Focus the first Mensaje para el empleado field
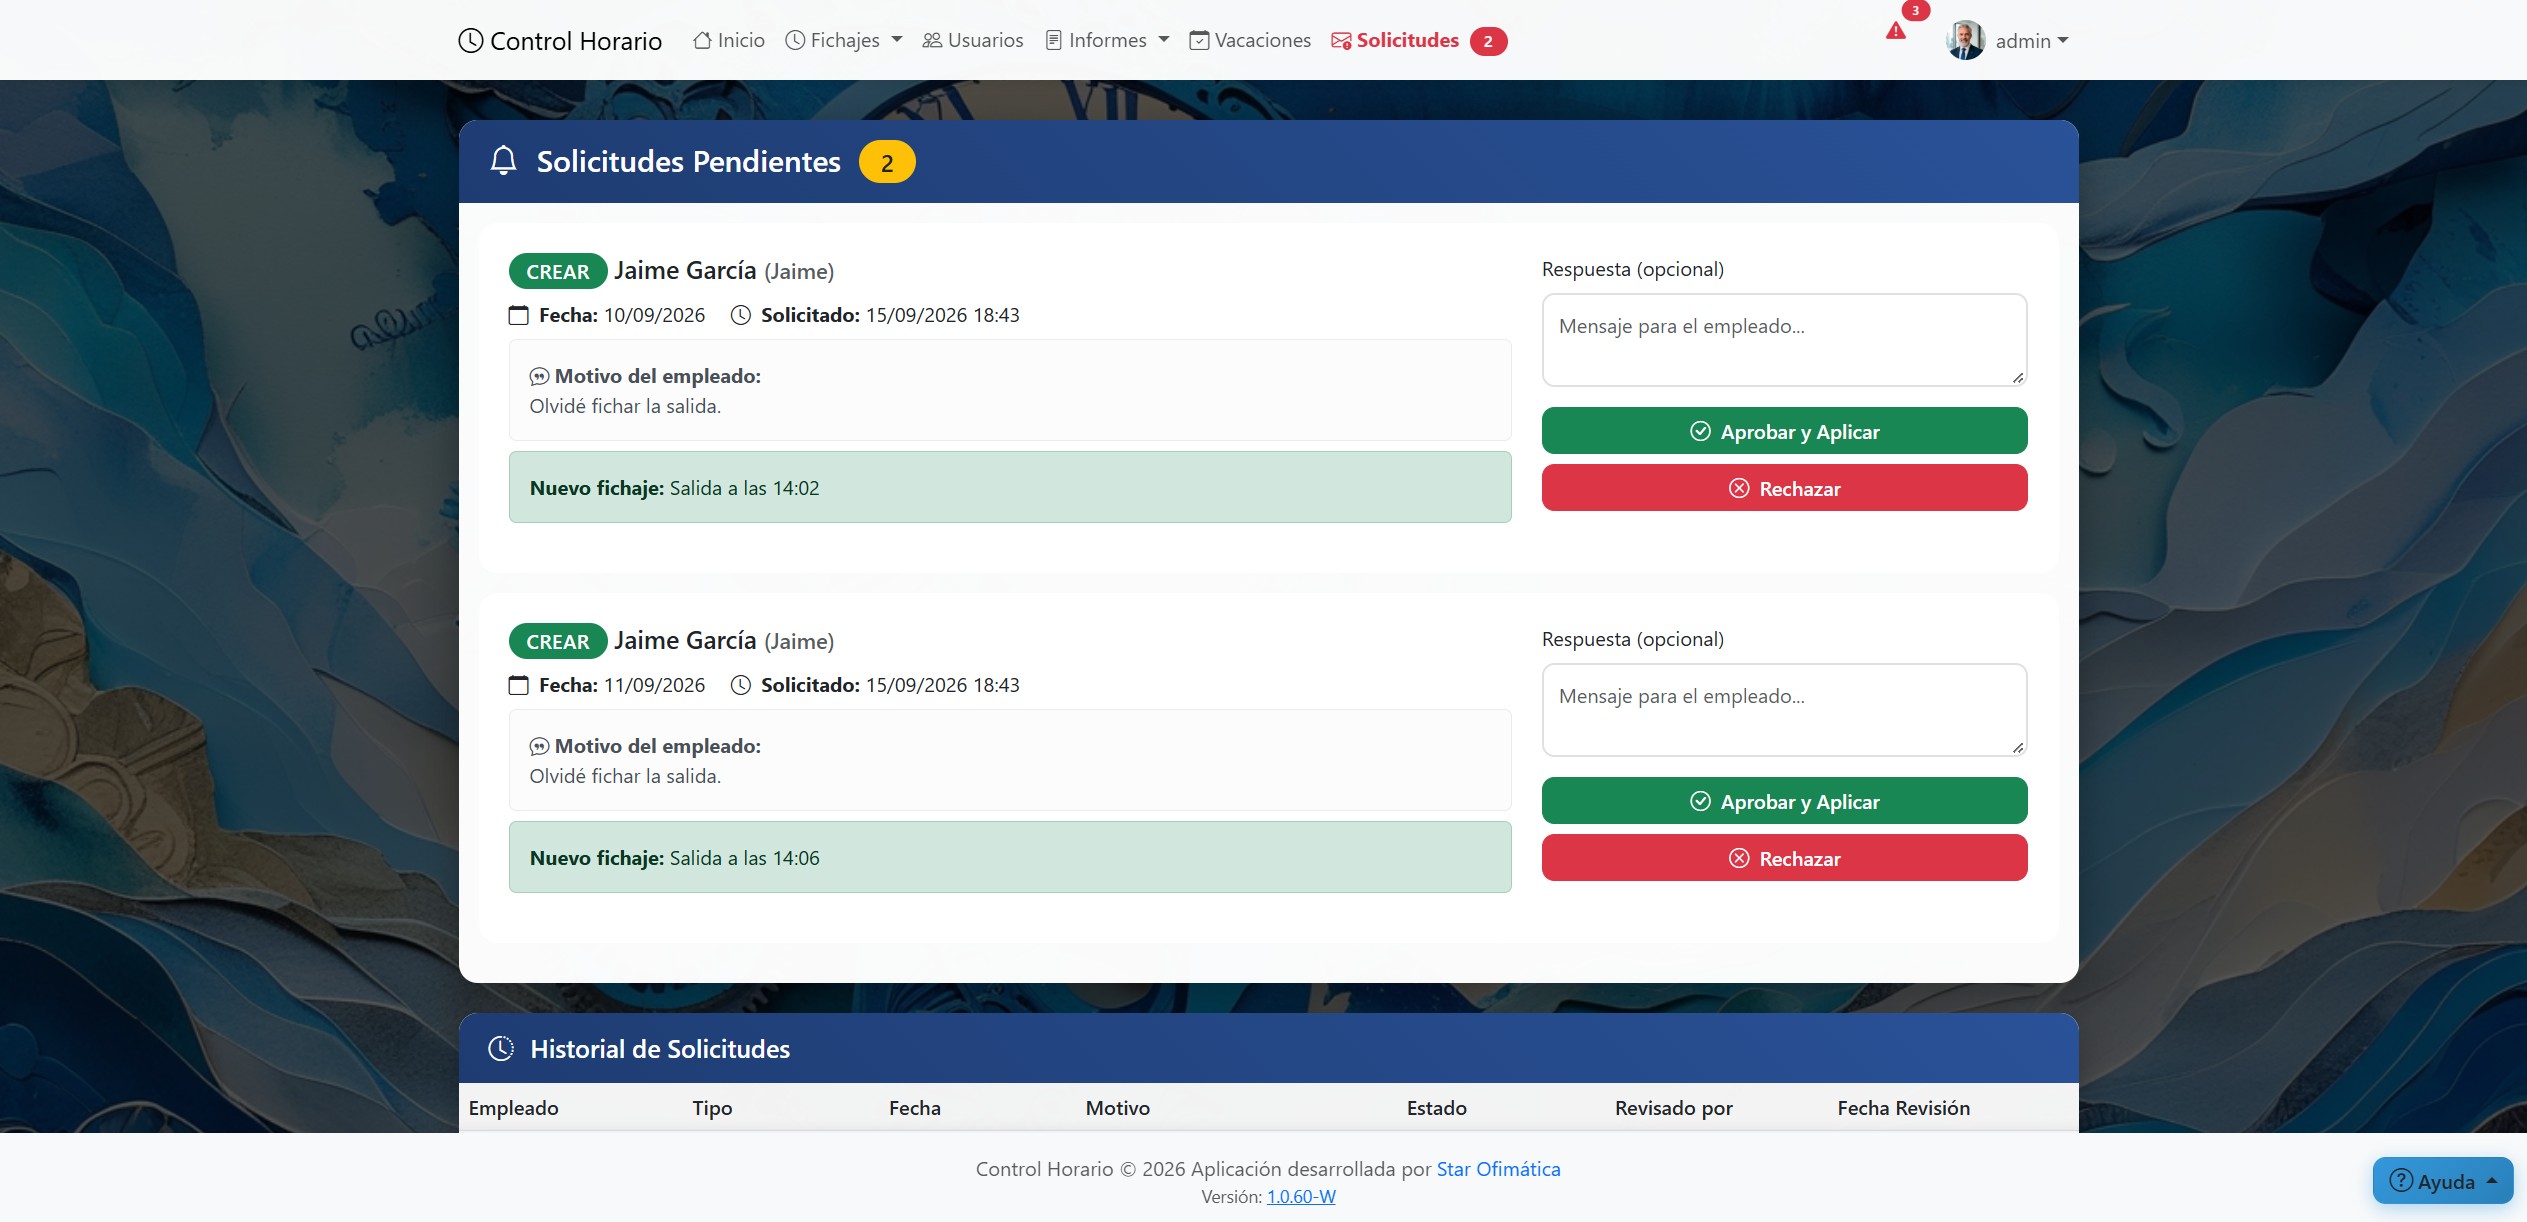The height and width of the screenshot is (1222, 2527). pyautogui.click(x=1784, y=340)
